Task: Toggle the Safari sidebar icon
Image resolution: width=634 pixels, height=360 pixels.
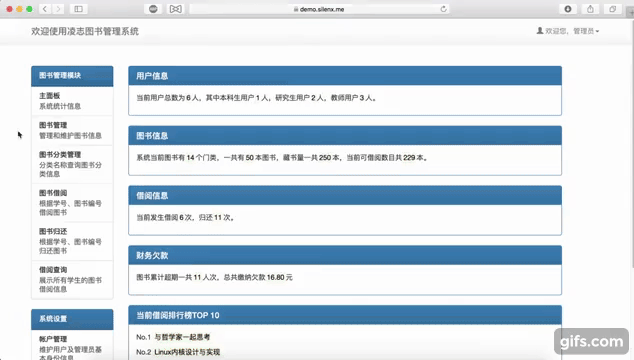Action: (x=78, y=9)
